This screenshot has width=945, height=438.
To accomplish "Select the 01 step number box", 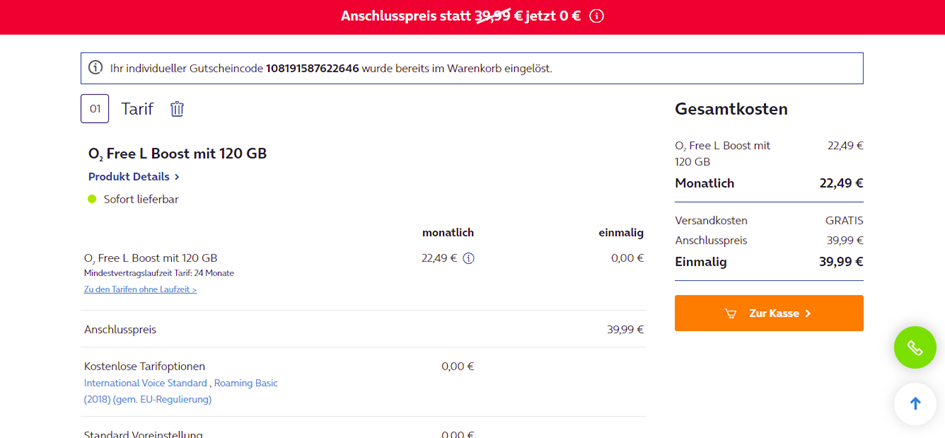I will coord(95,109).
